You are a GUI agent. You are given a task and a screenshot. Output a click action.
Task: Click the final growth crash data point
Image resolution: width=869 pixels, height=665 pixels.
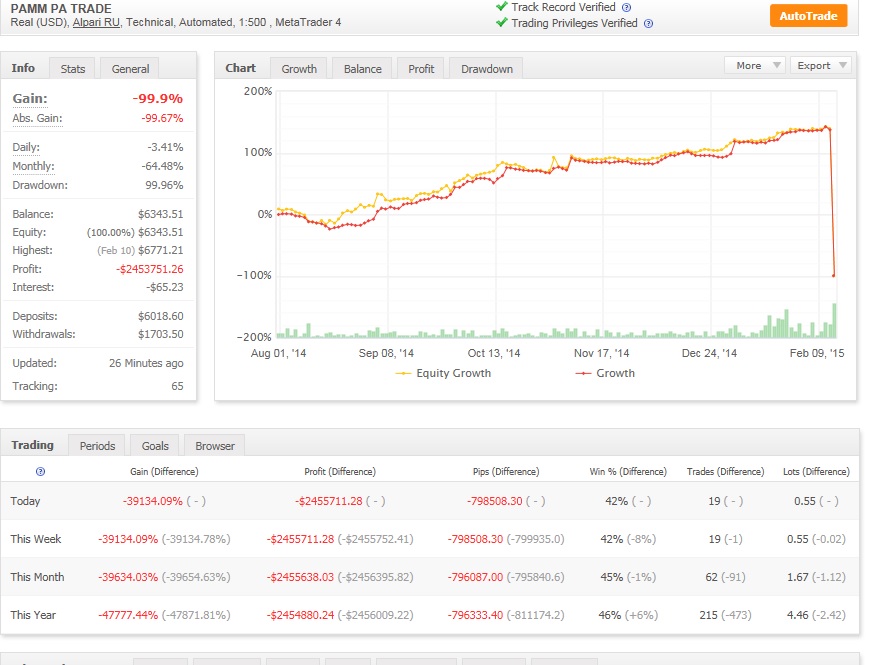tap(834, 275)
